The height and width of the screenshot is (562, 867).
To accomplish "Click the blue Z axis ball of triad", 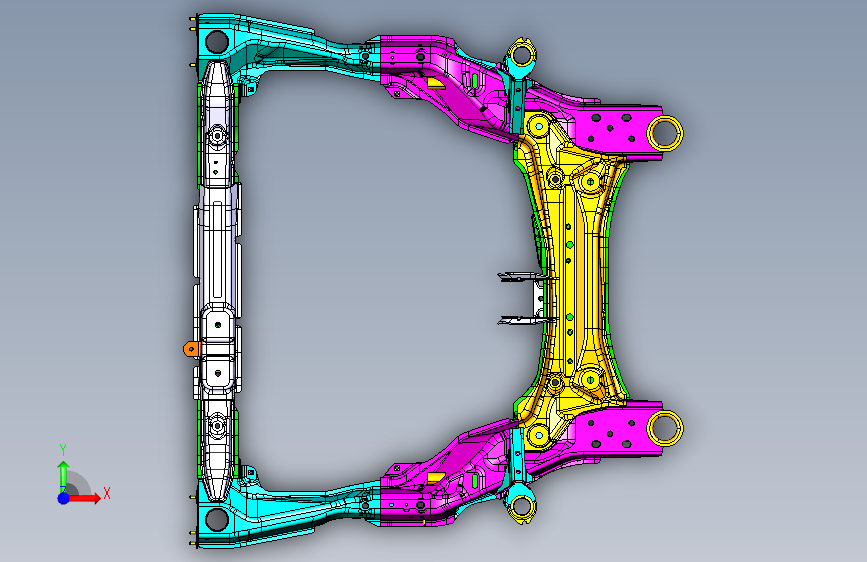I will (64, 498).
